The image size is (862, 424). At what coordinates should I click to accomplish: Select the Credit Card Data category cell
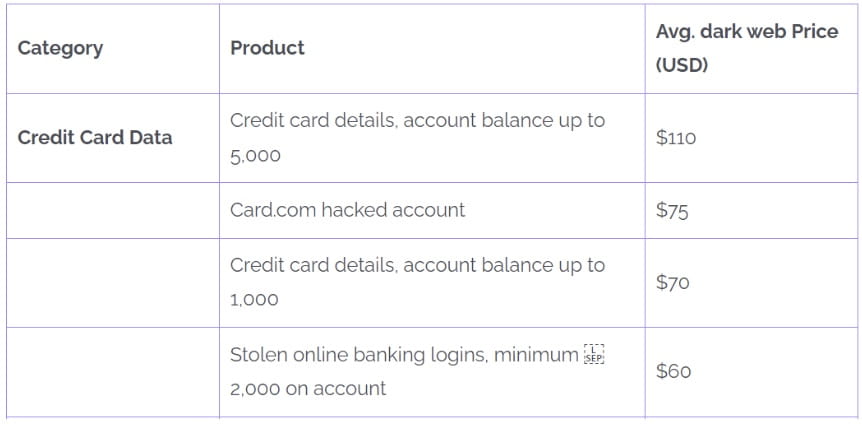pos(95,138)
